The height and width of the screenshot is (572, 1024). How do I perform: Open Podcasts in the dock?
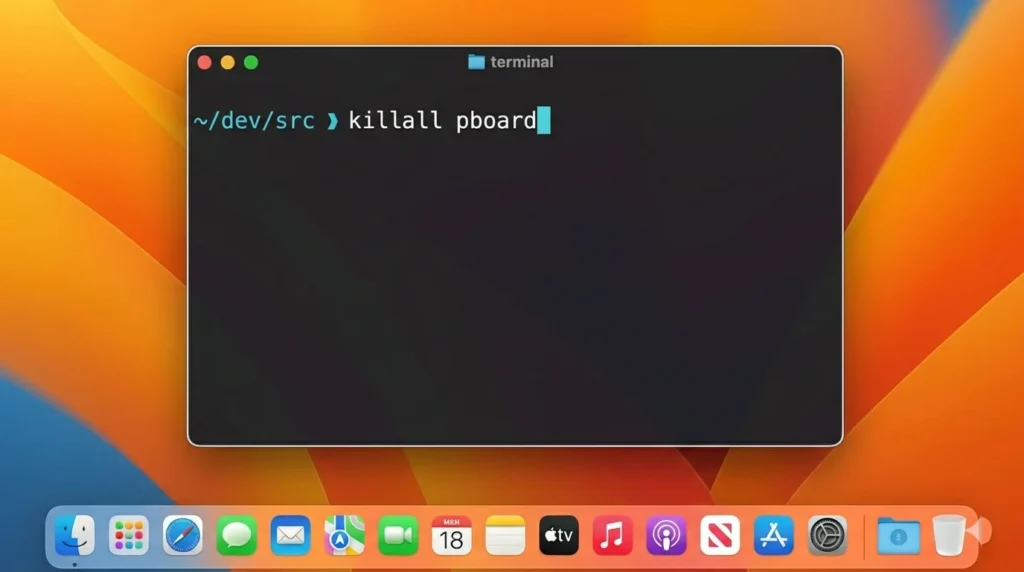click(x=666, y=535)
